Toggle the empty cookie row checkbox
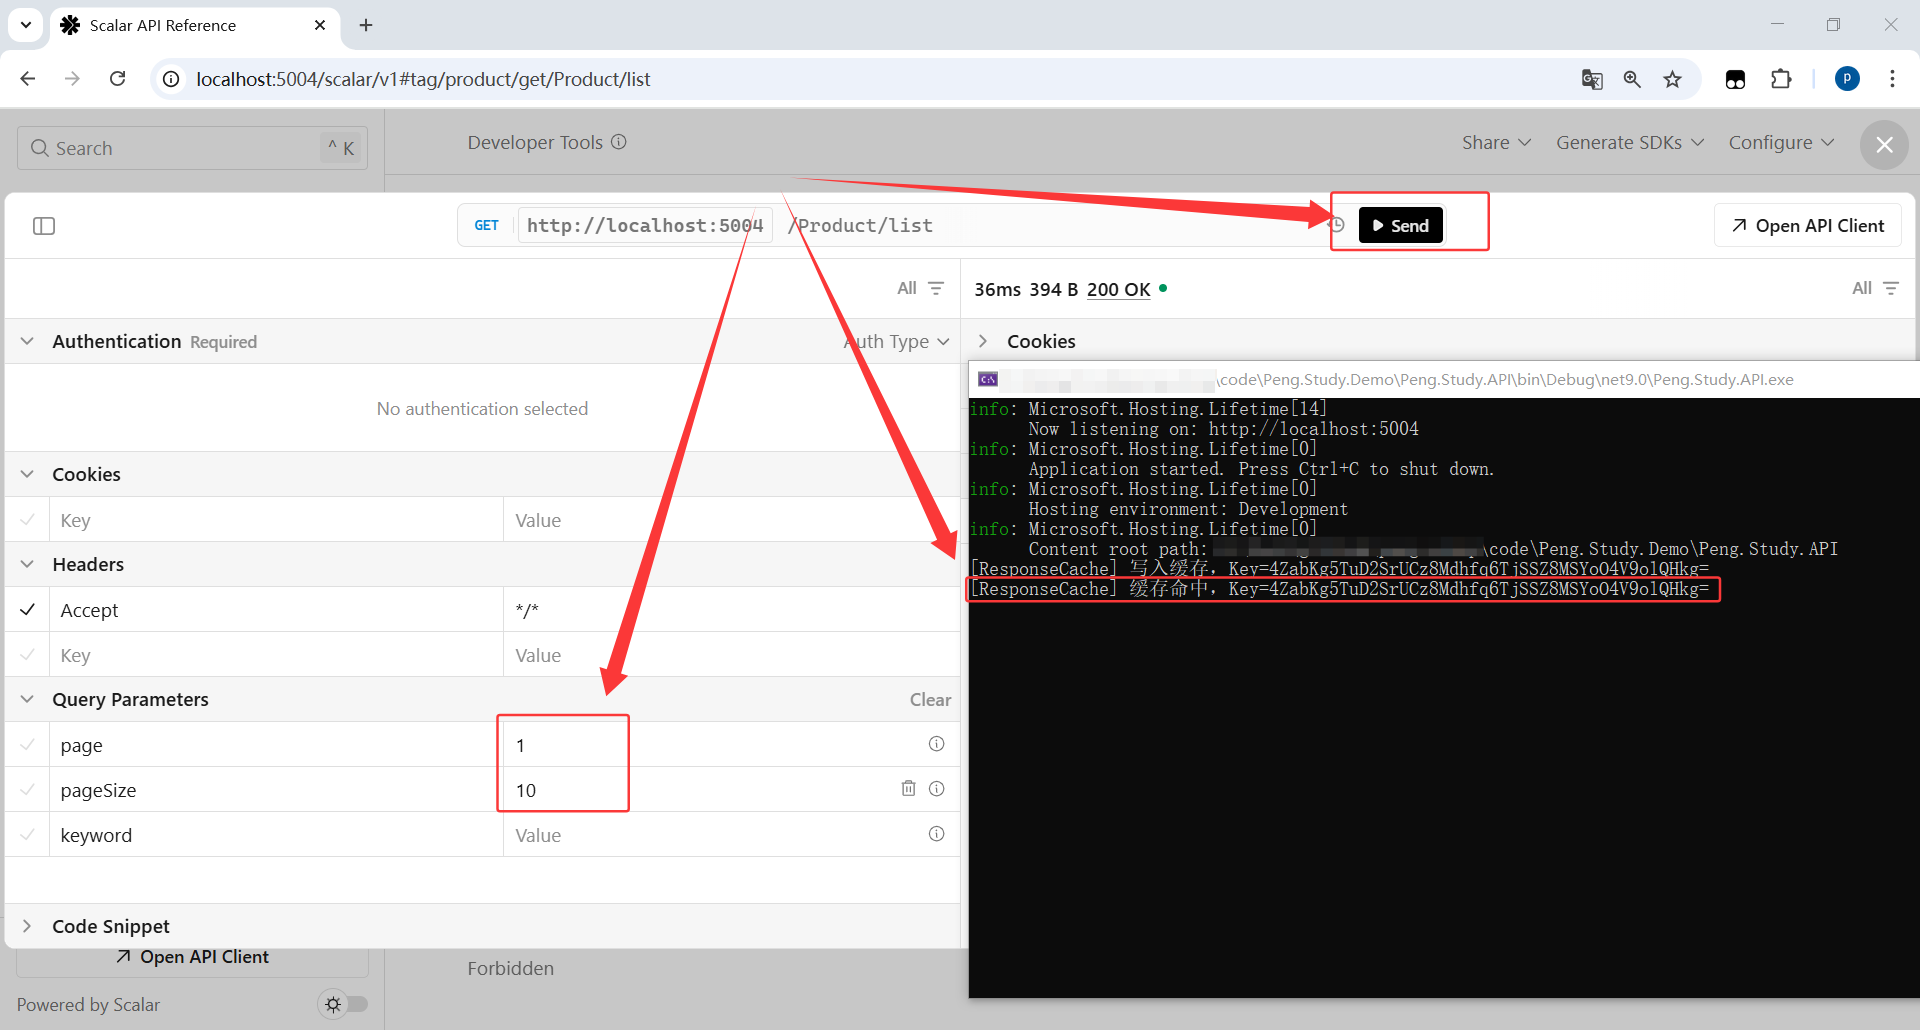 pos(27,519)
